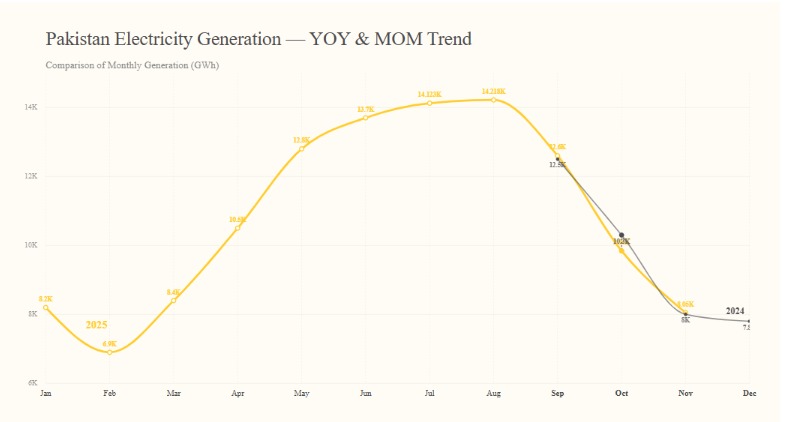Select the dark October 2024 data point
Viewport: 791px width, 422px height.
pos(622,235)
